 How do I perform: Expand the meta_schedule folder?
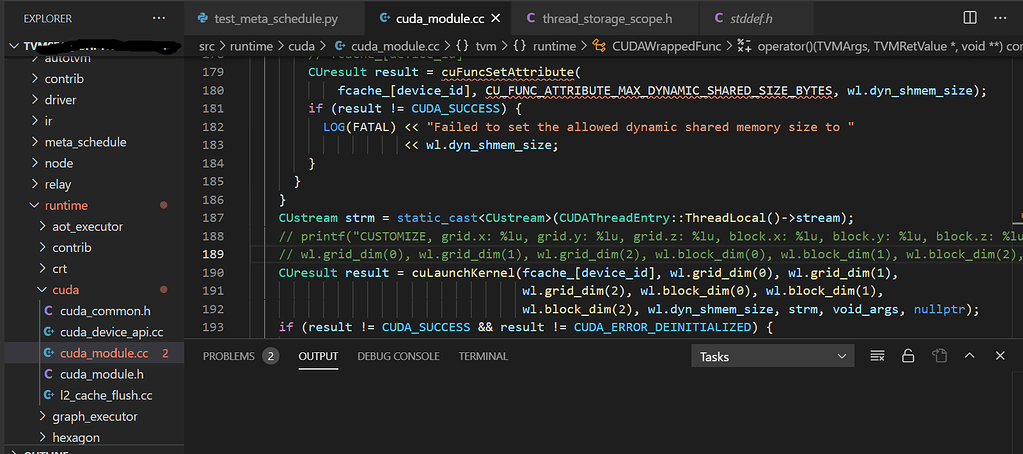tap(85, 142)
